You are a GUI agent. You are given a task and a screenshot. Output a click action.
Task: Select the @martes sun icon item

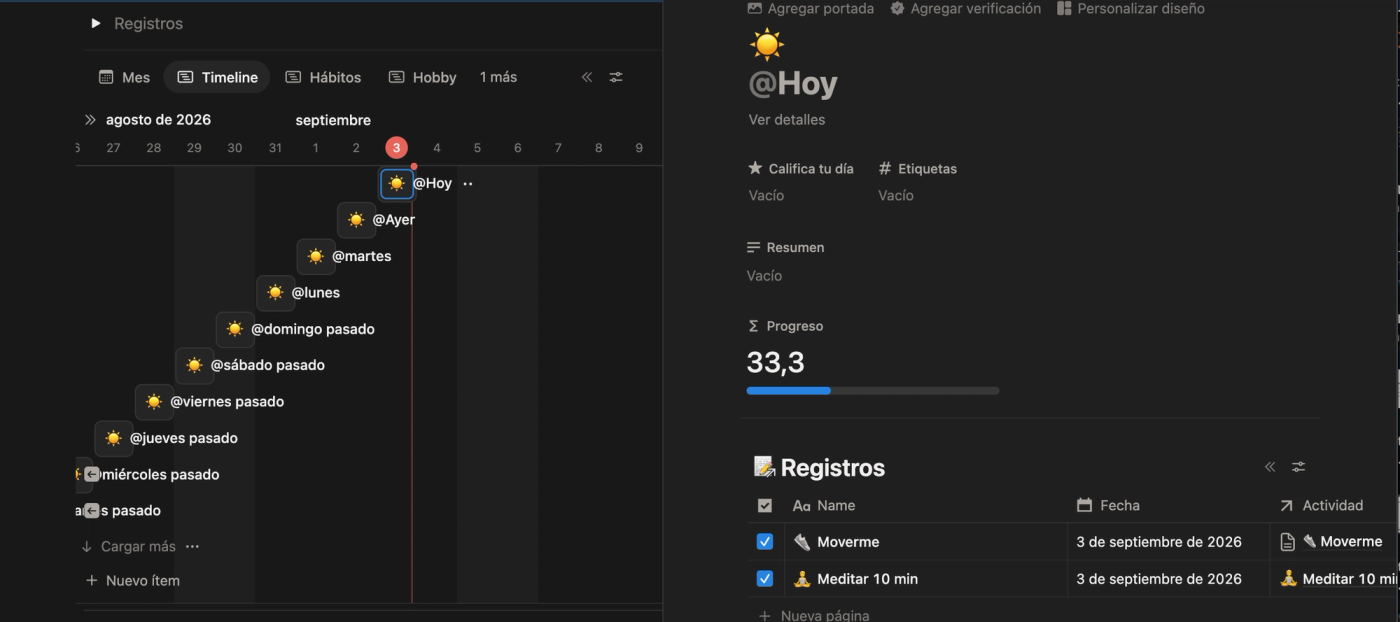[x=315, y=256]
